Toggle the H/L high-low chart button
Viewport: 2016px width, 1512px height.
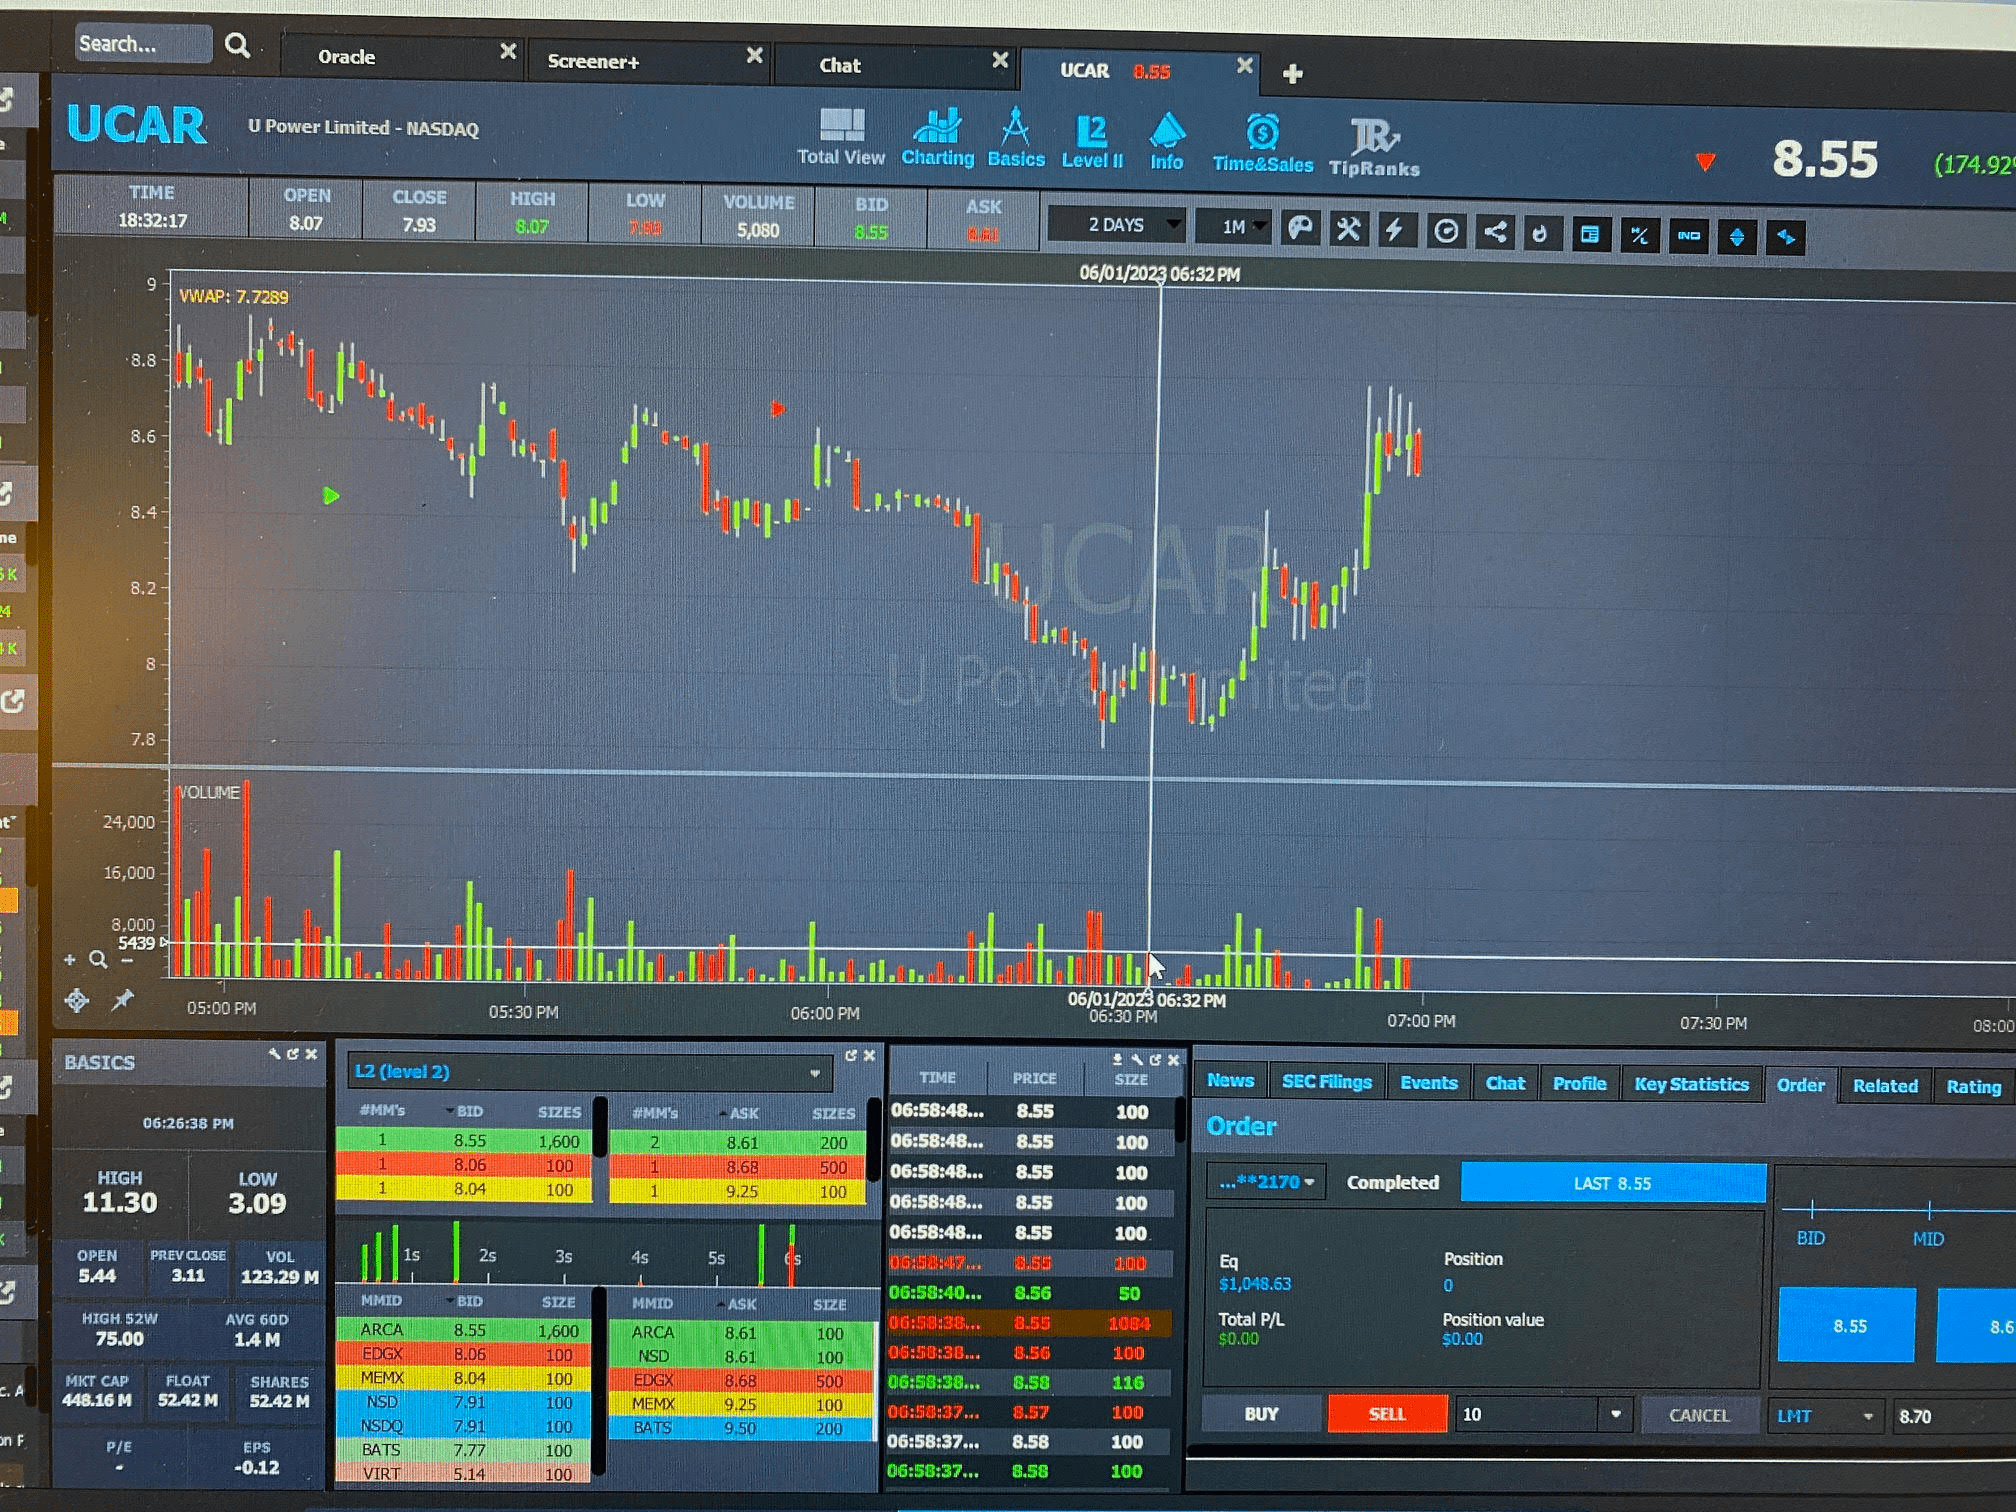pos(1639,236)
